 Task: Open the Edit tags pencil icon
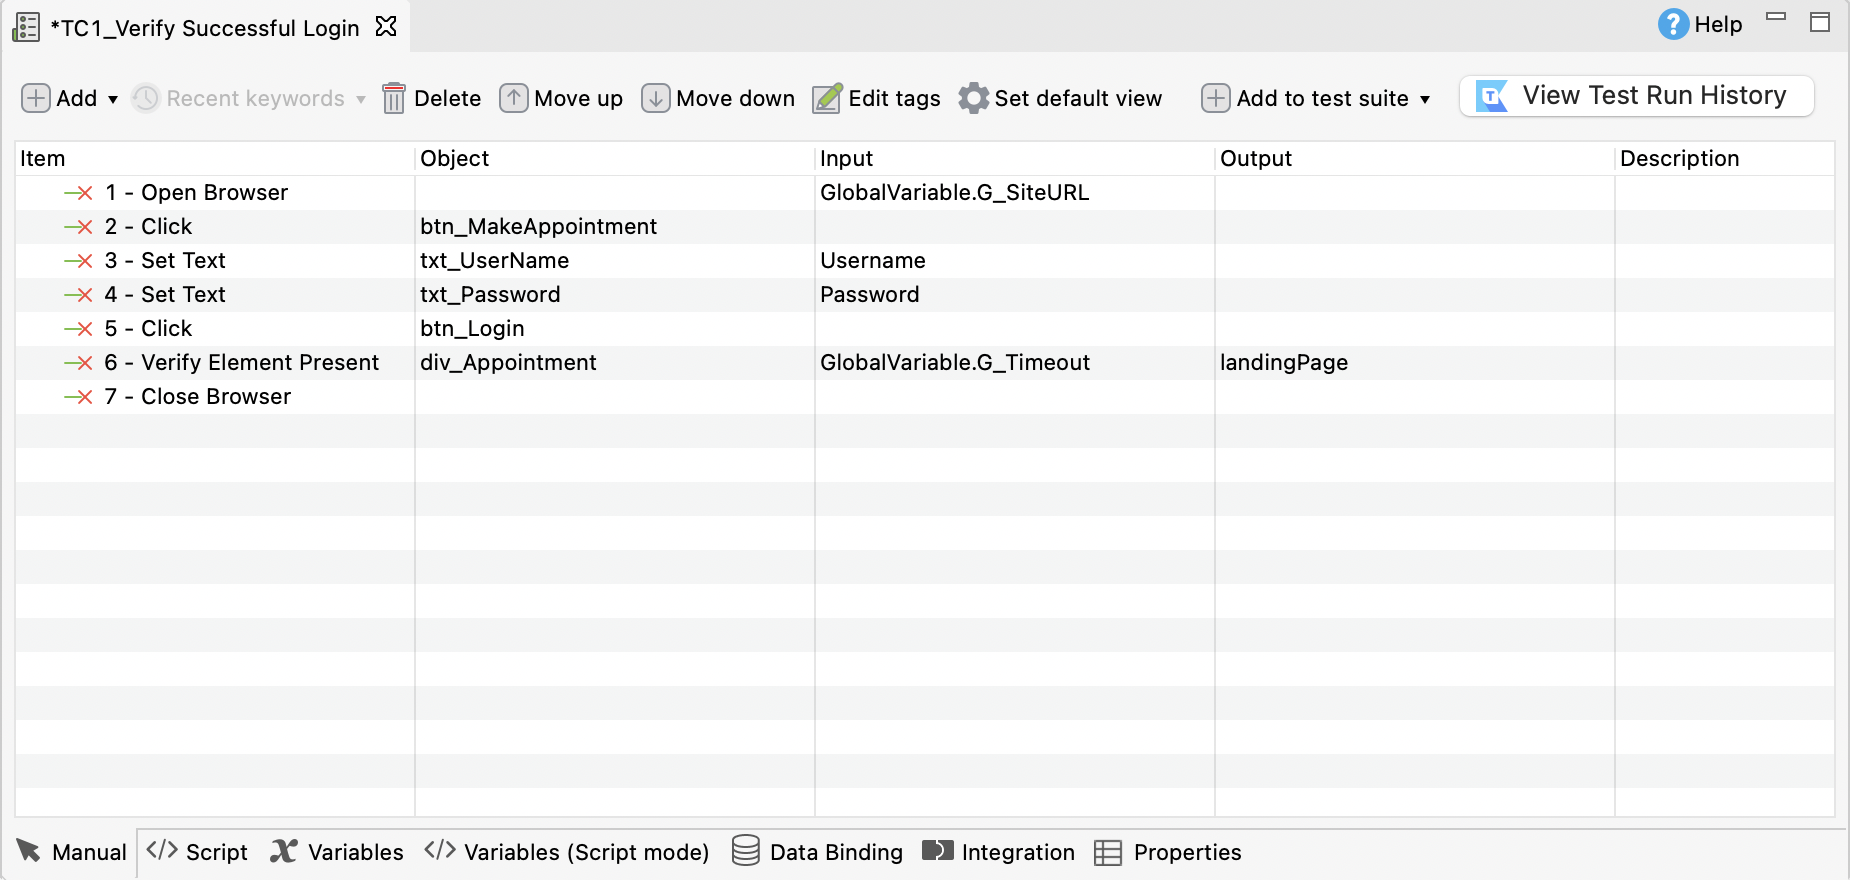click(827, 98)
